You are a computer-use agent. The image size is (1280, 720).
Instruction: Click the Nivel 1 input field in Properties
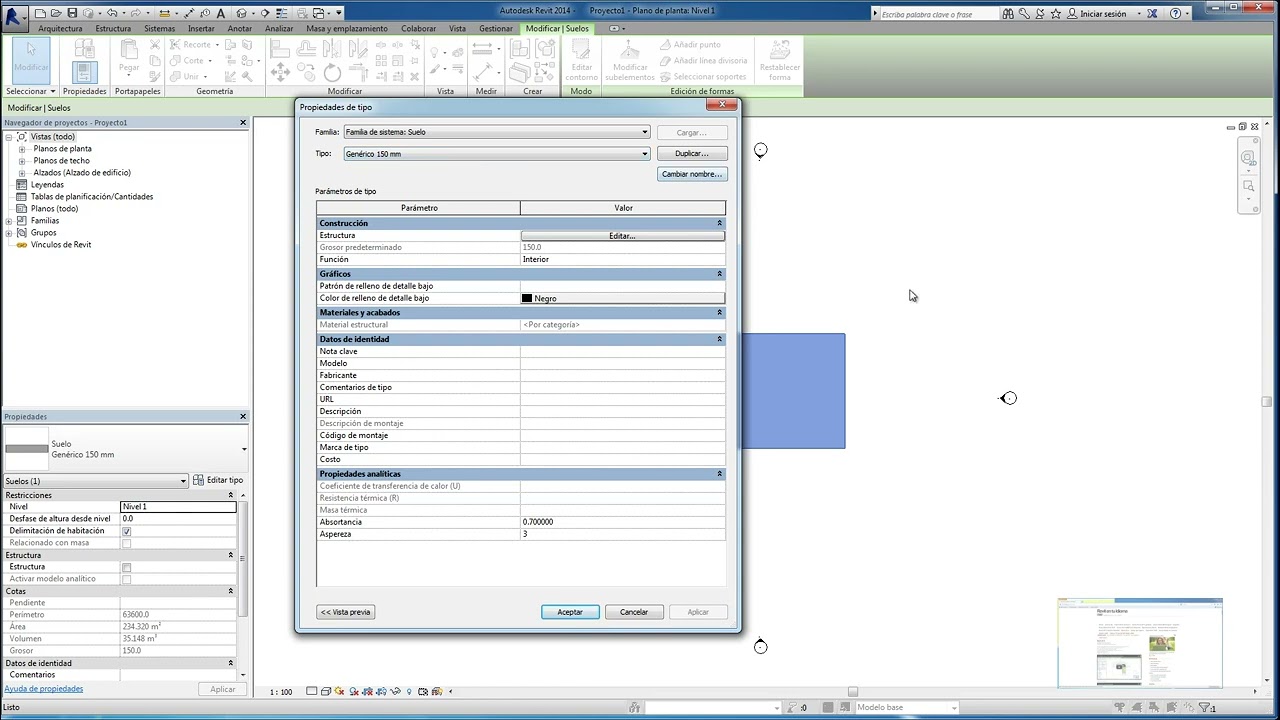(178, 507)
